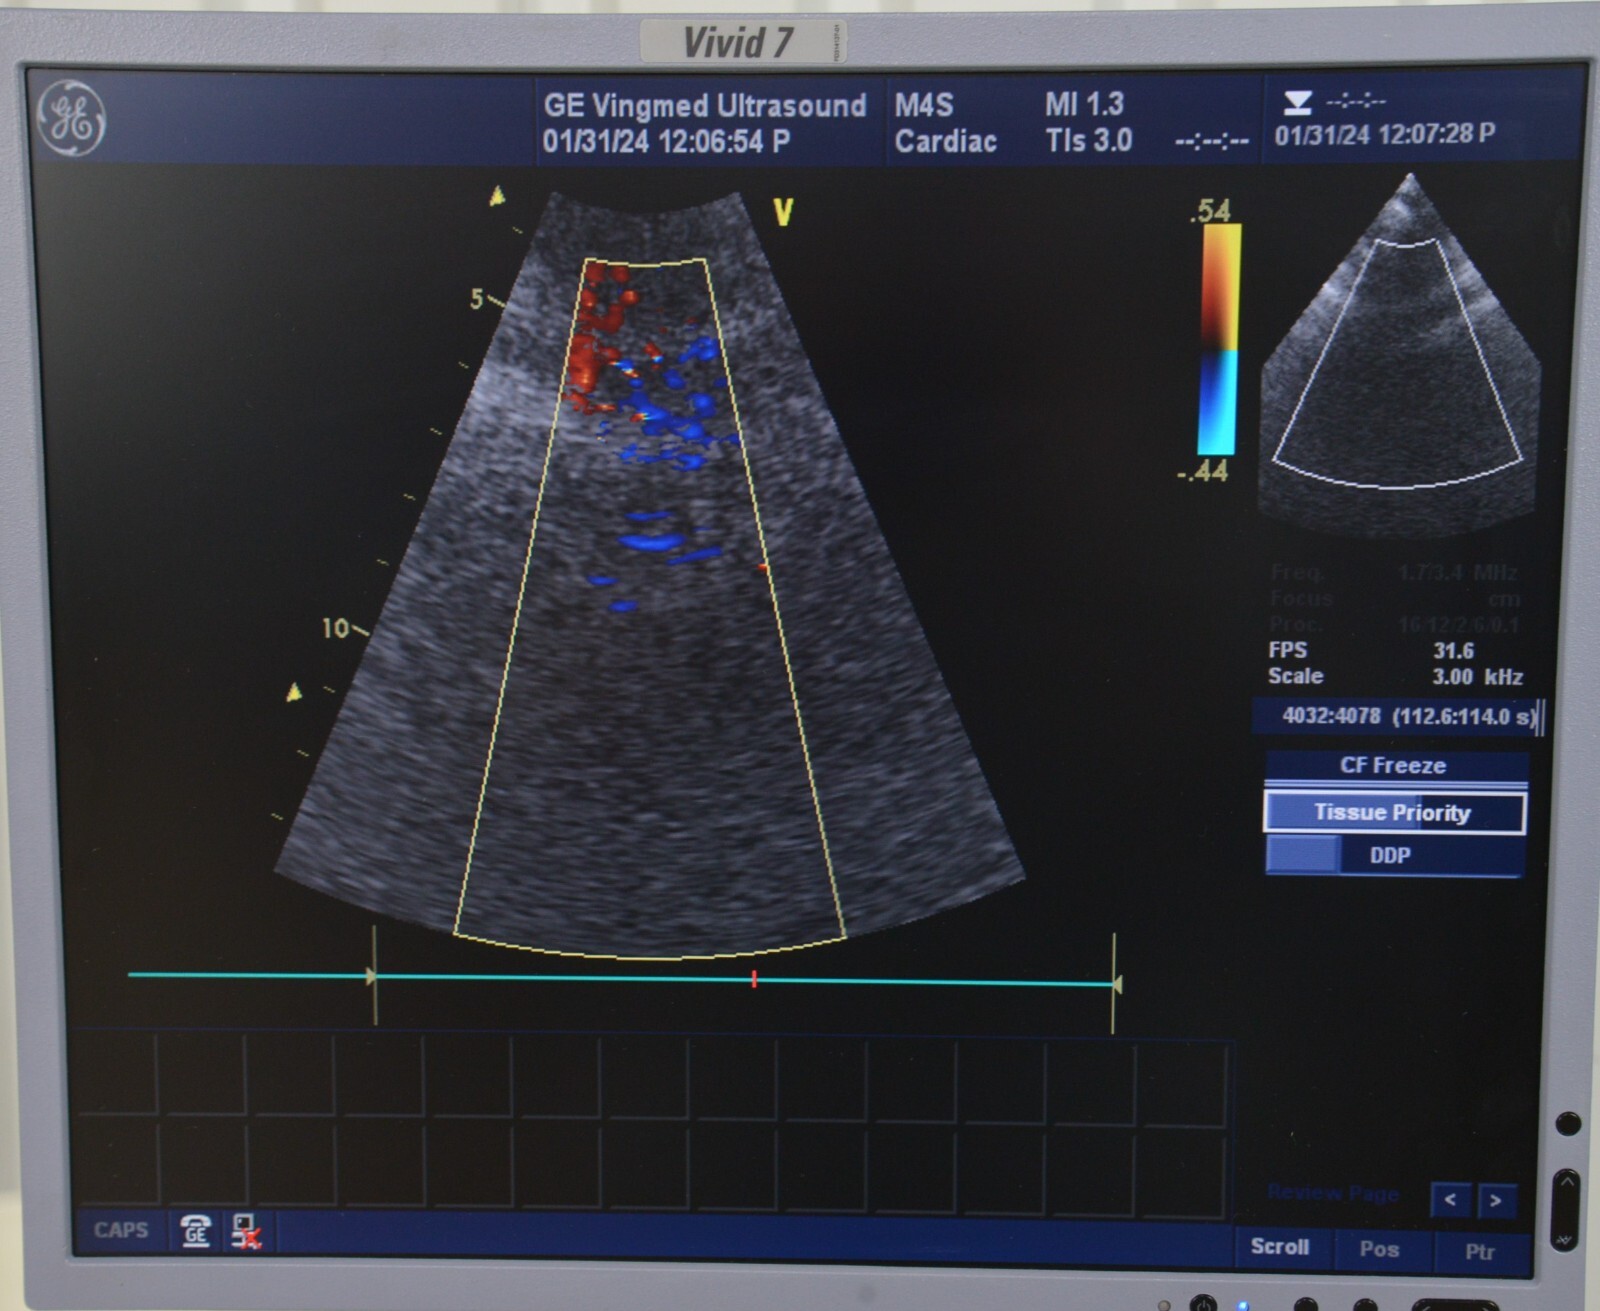Image resolution: width=1600 pixels, height=1311 pixels.
Task: Switch to the Ptr trackball mode
Action: click(x=1479, y=1251)
